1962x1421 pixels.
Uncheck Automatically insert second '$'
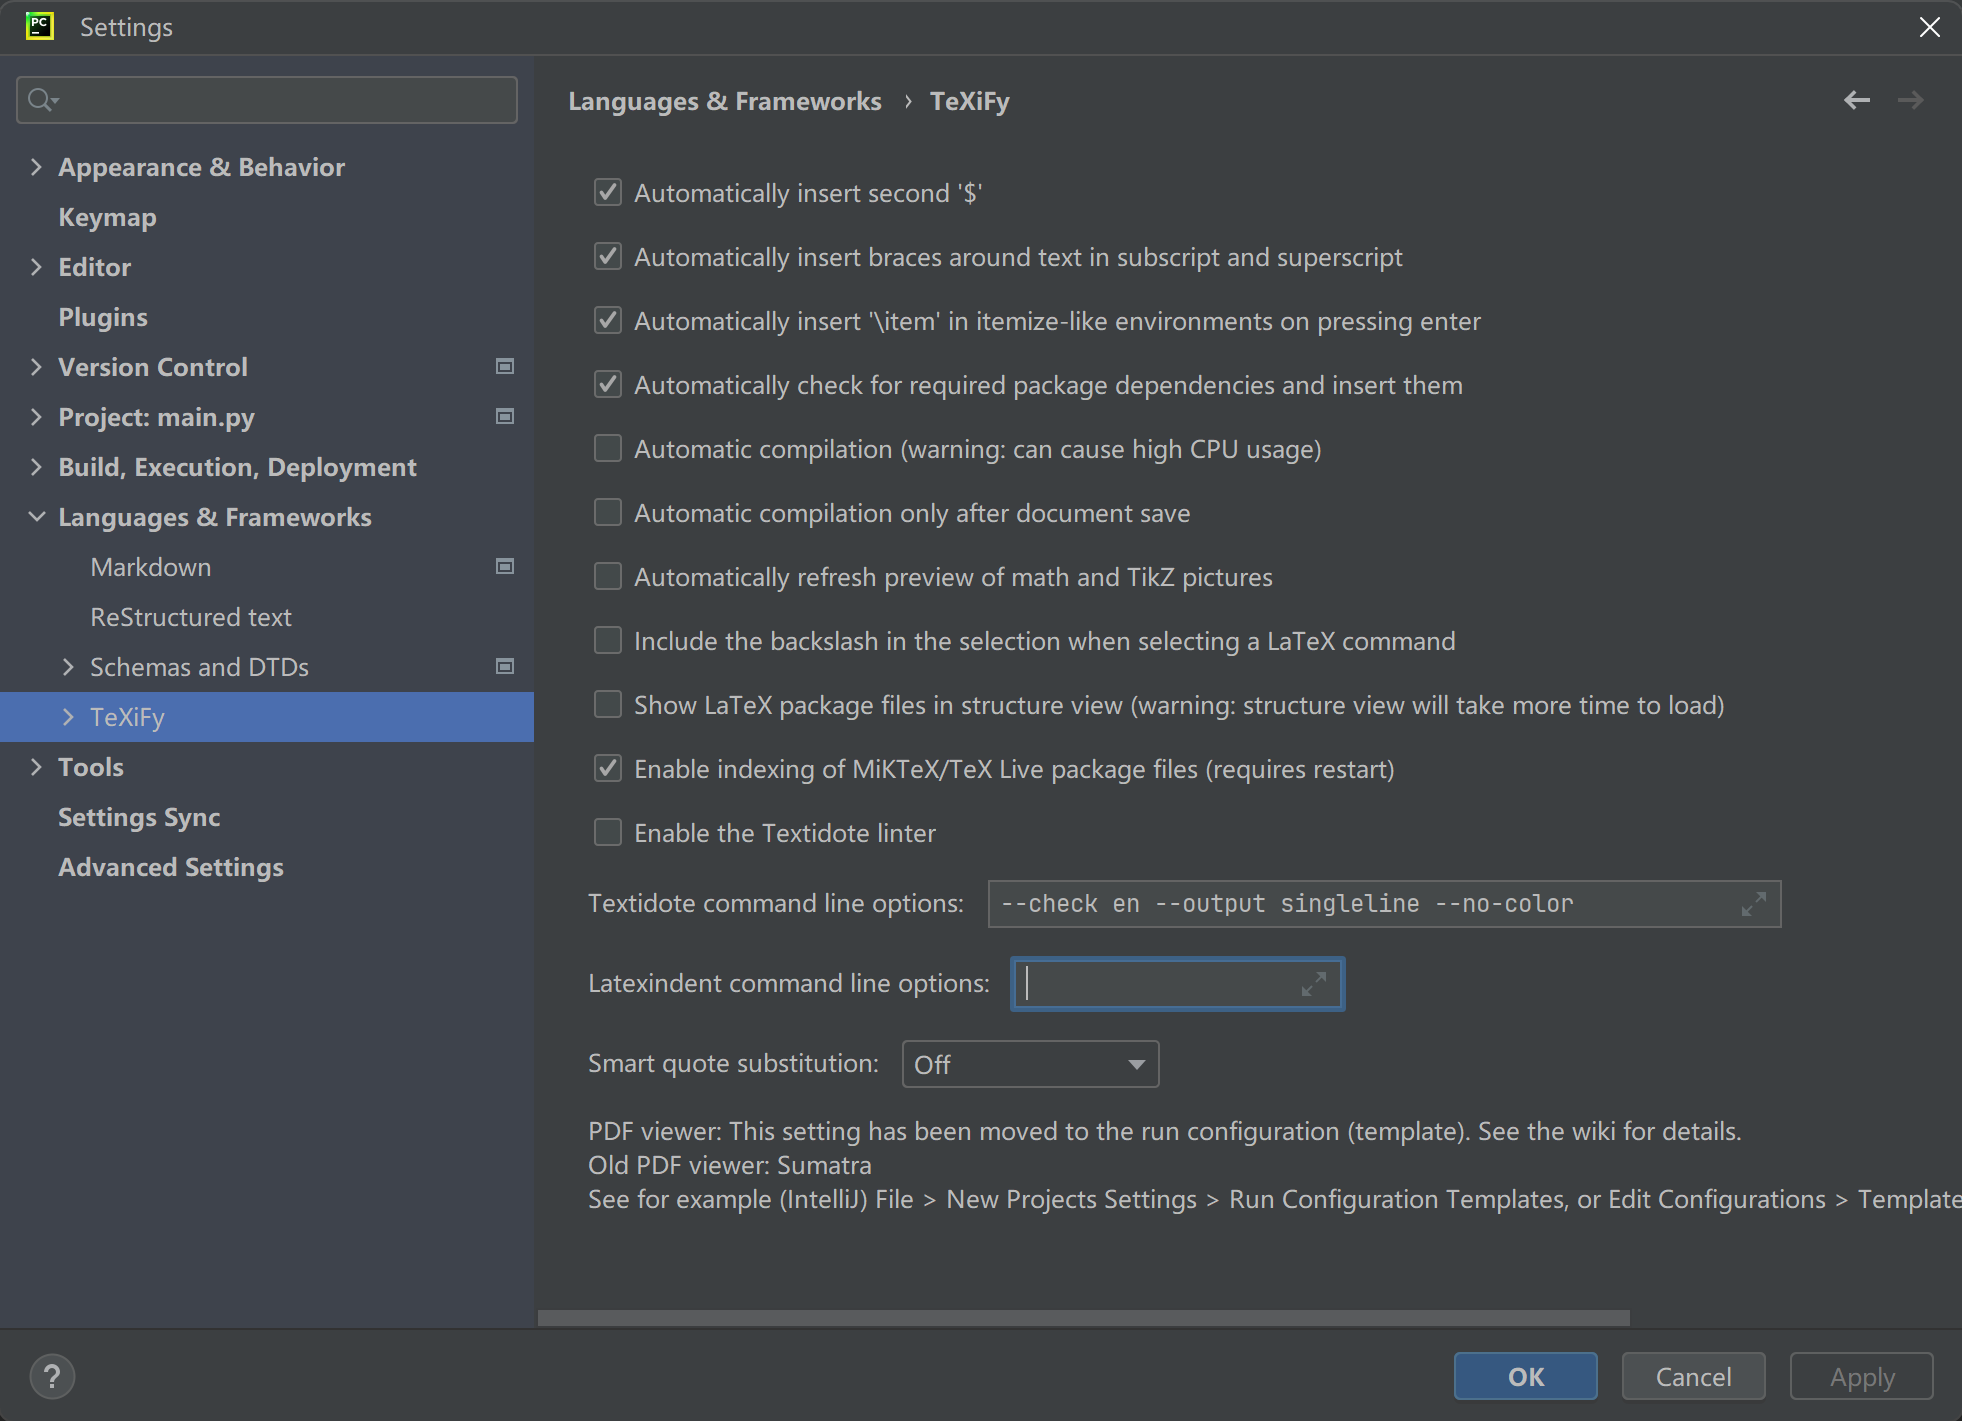tap(608, 193)
